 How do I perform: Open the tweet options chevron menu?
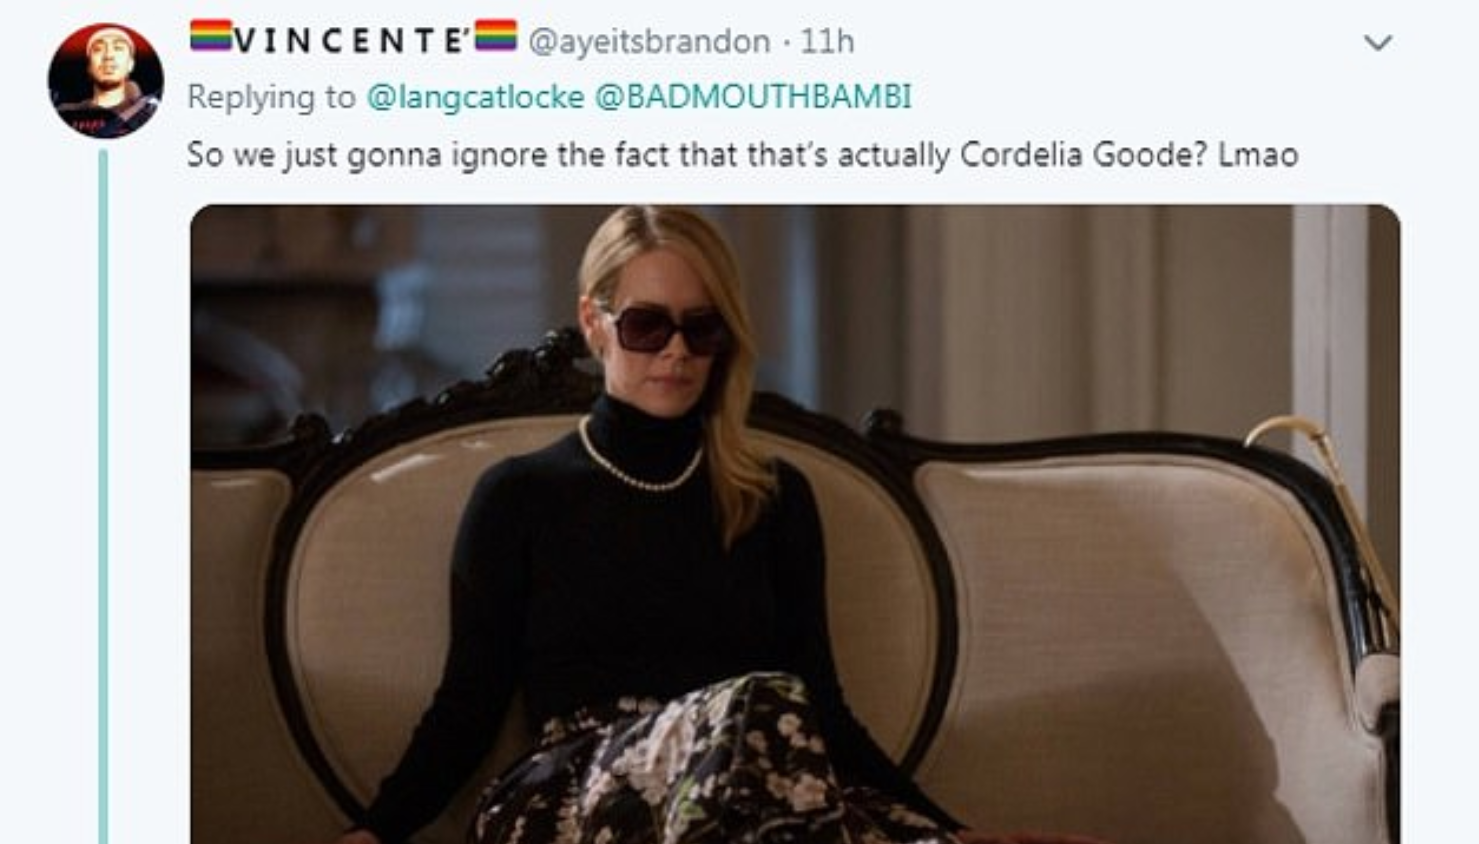[x=1378, y=43]
